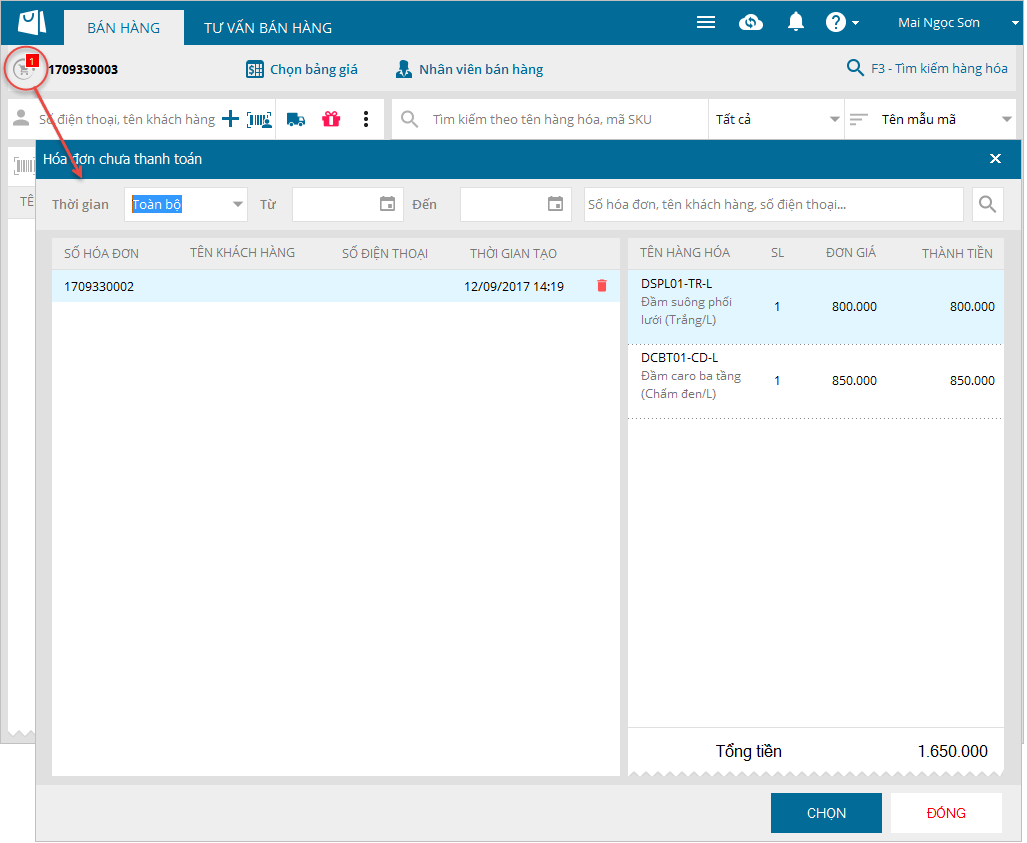
Task: Select item DCBT01-CD-L row
Action: pyautogui.click(x=815, y=381)
